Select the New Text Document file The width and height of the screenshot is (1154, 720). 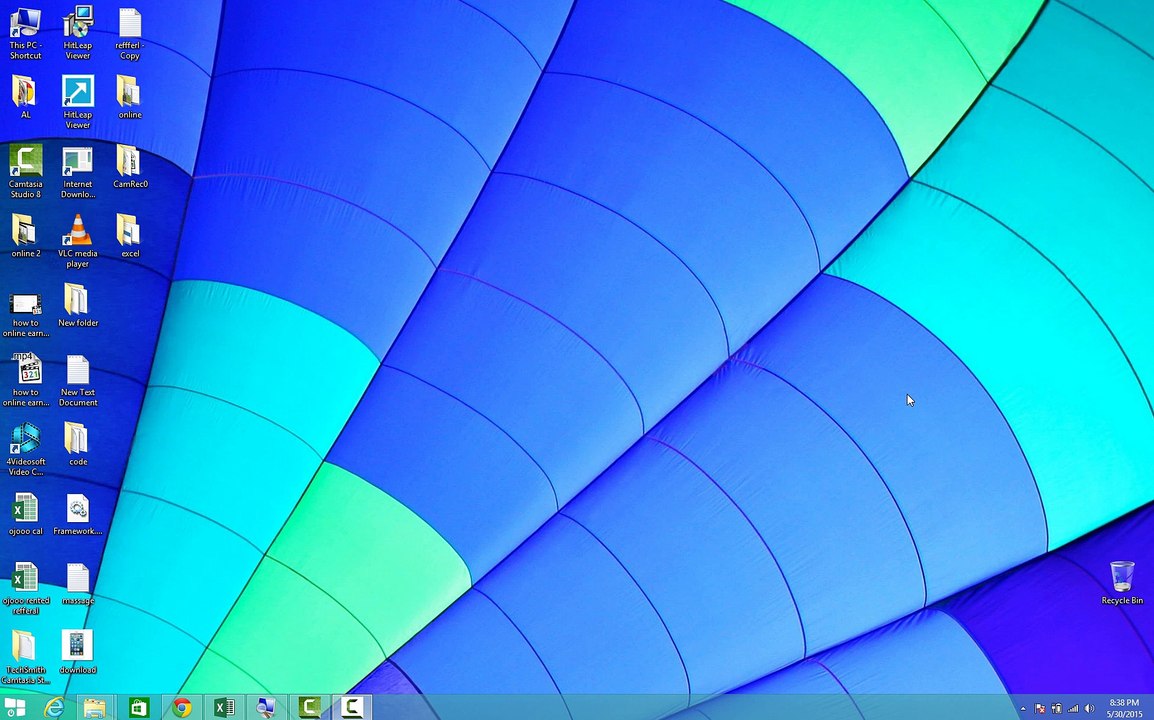pyautogui.click(x=77, y=370)
